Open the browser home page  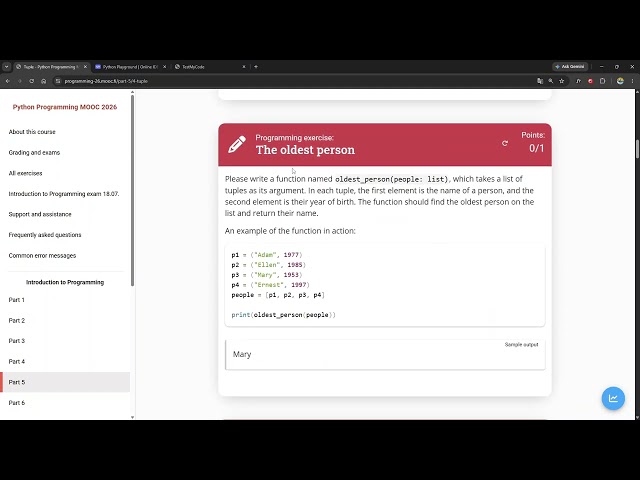point(44,81)
